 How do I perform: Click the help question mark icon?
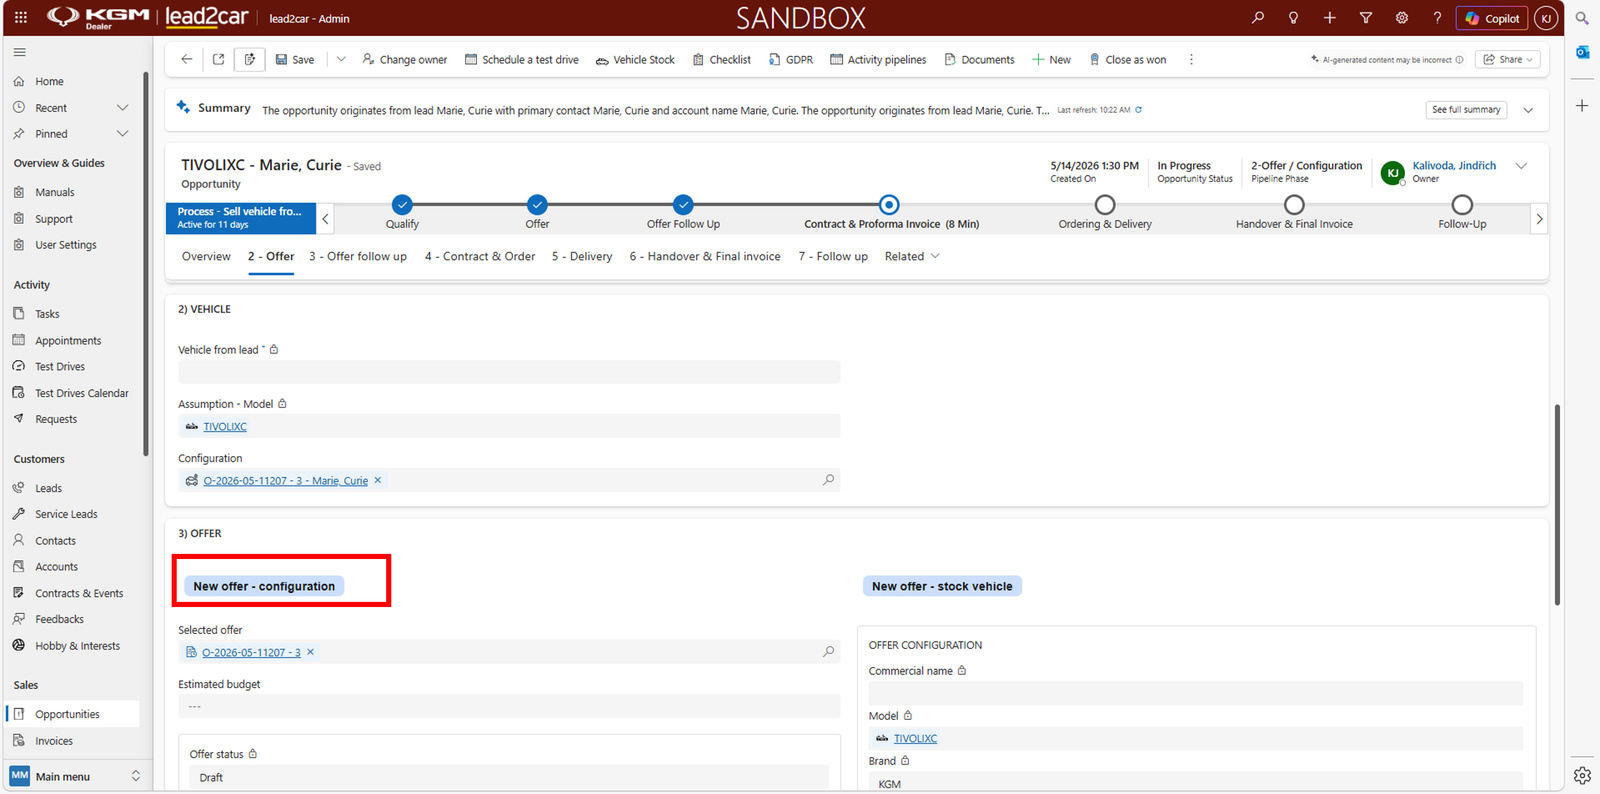point(1438,18)
